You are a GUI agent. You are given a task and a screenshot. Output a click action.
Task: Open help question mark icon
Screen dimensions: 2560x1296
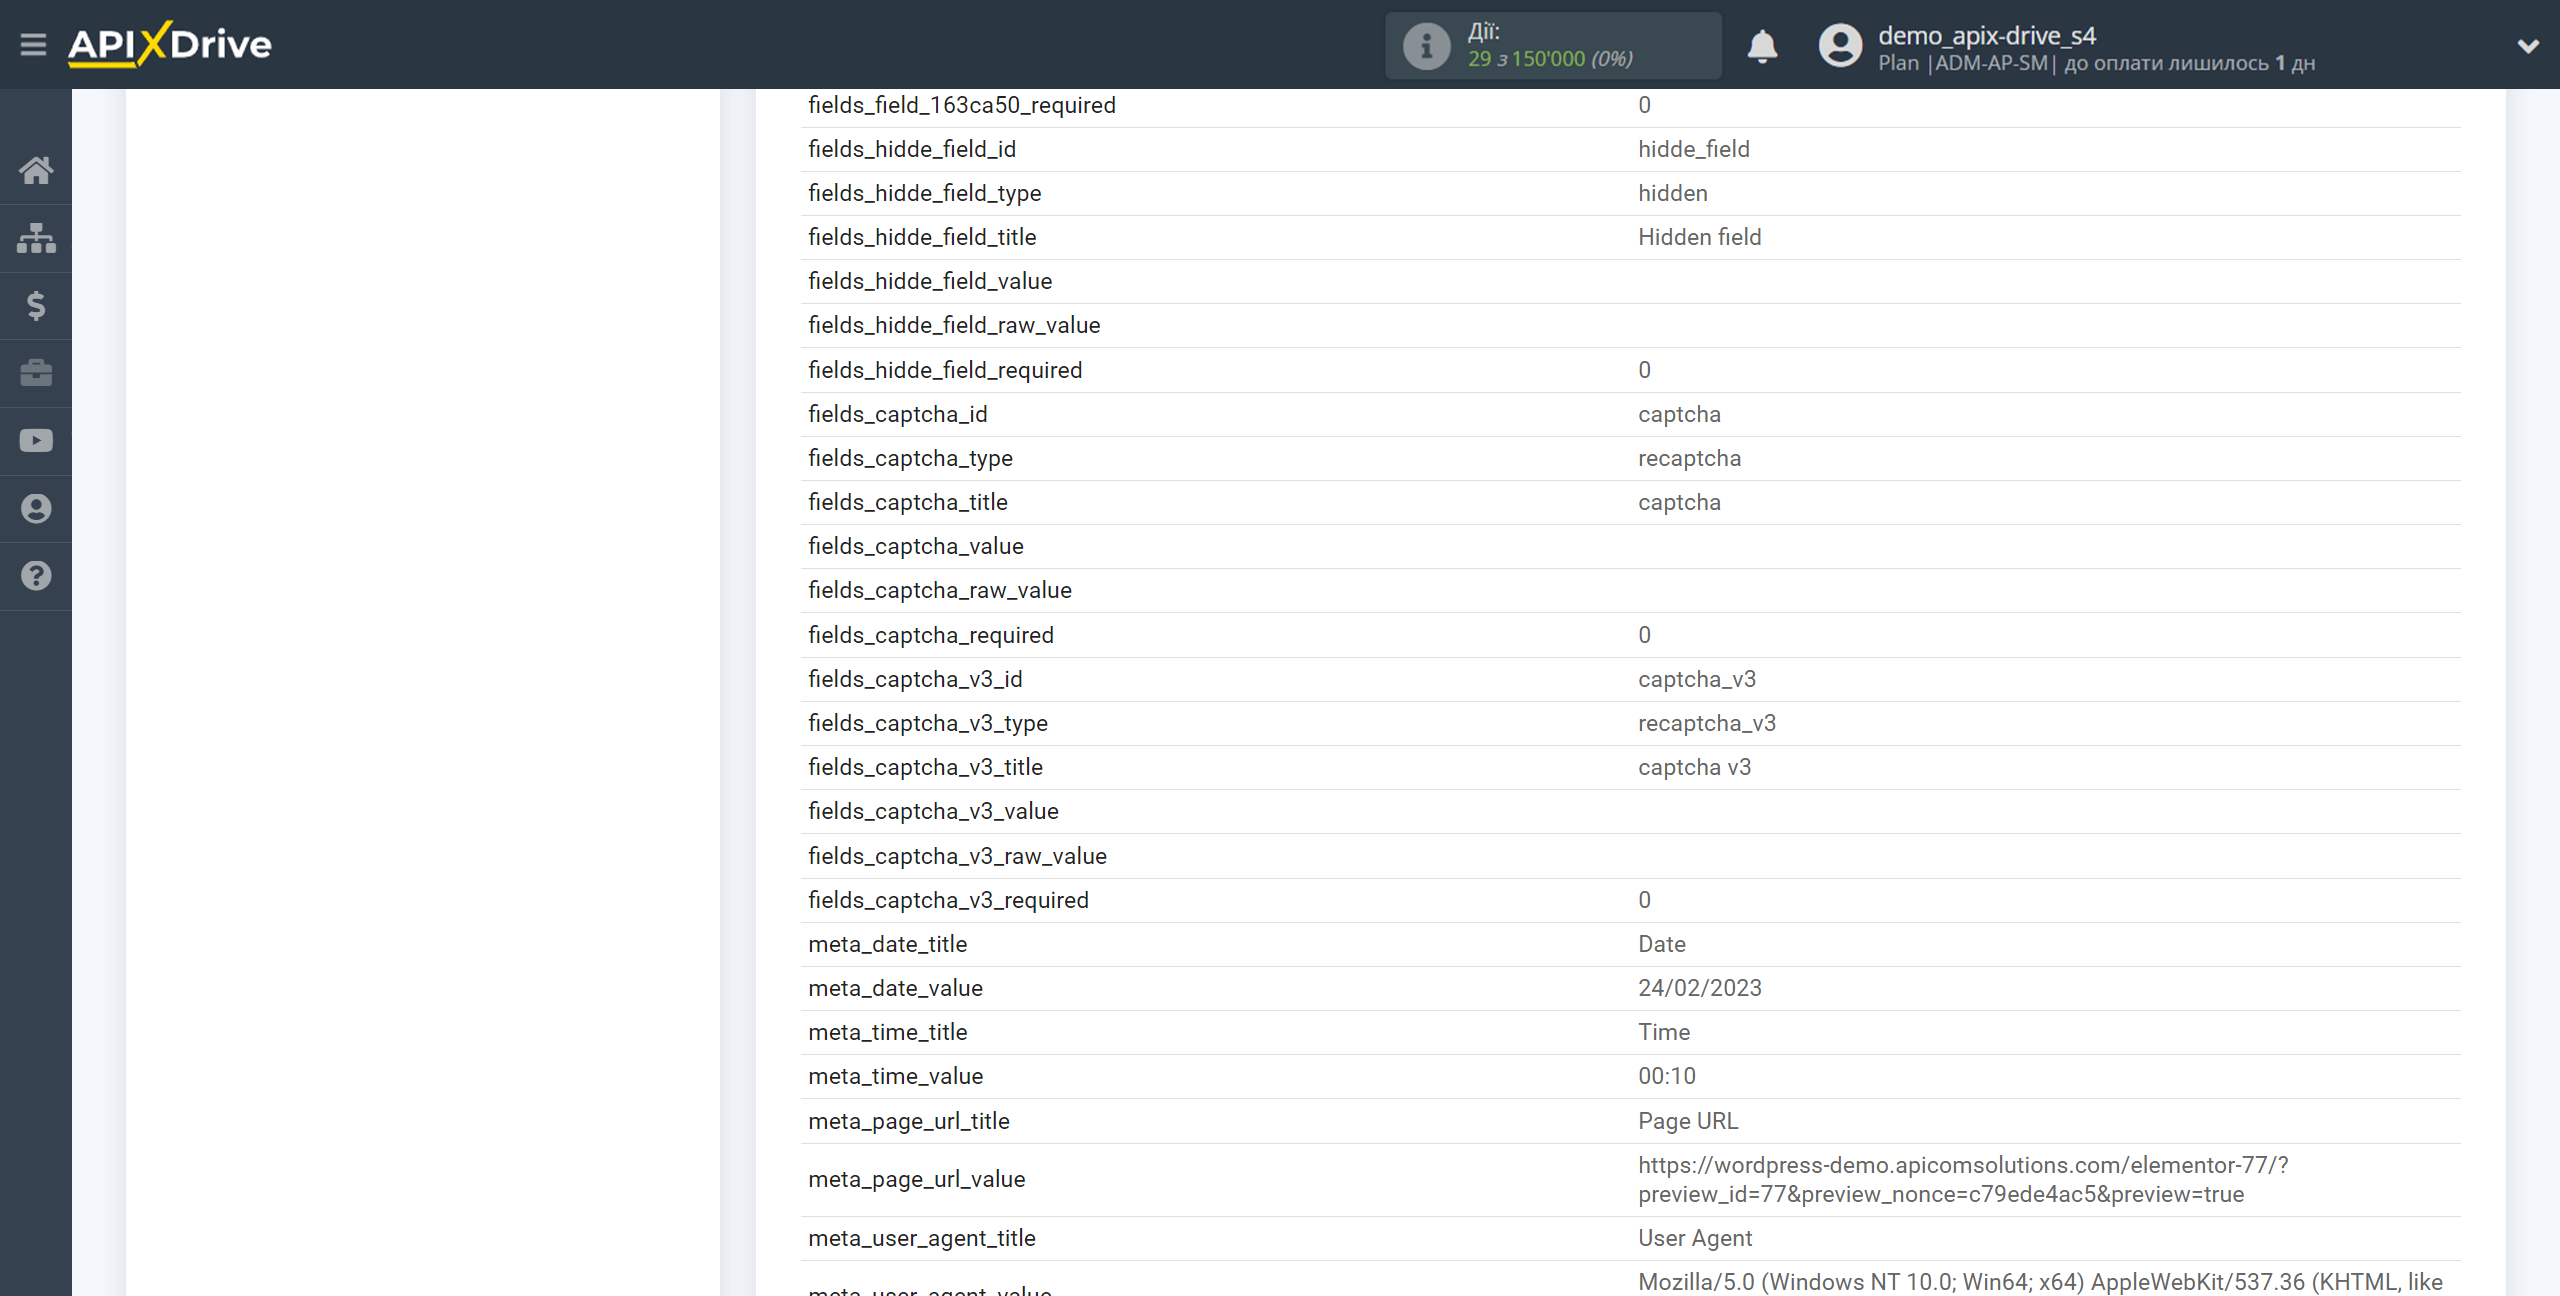36,576
